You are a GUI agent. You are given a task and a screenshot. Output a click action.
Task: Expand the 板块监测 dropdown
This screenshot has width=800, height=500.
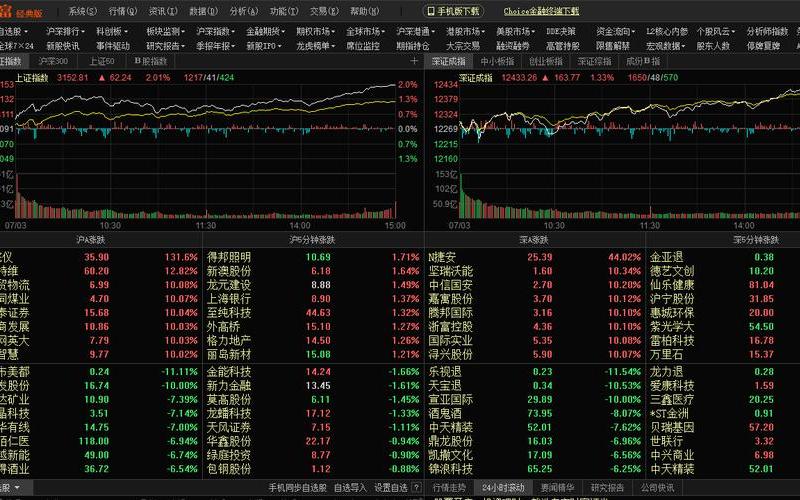(165, 32)
